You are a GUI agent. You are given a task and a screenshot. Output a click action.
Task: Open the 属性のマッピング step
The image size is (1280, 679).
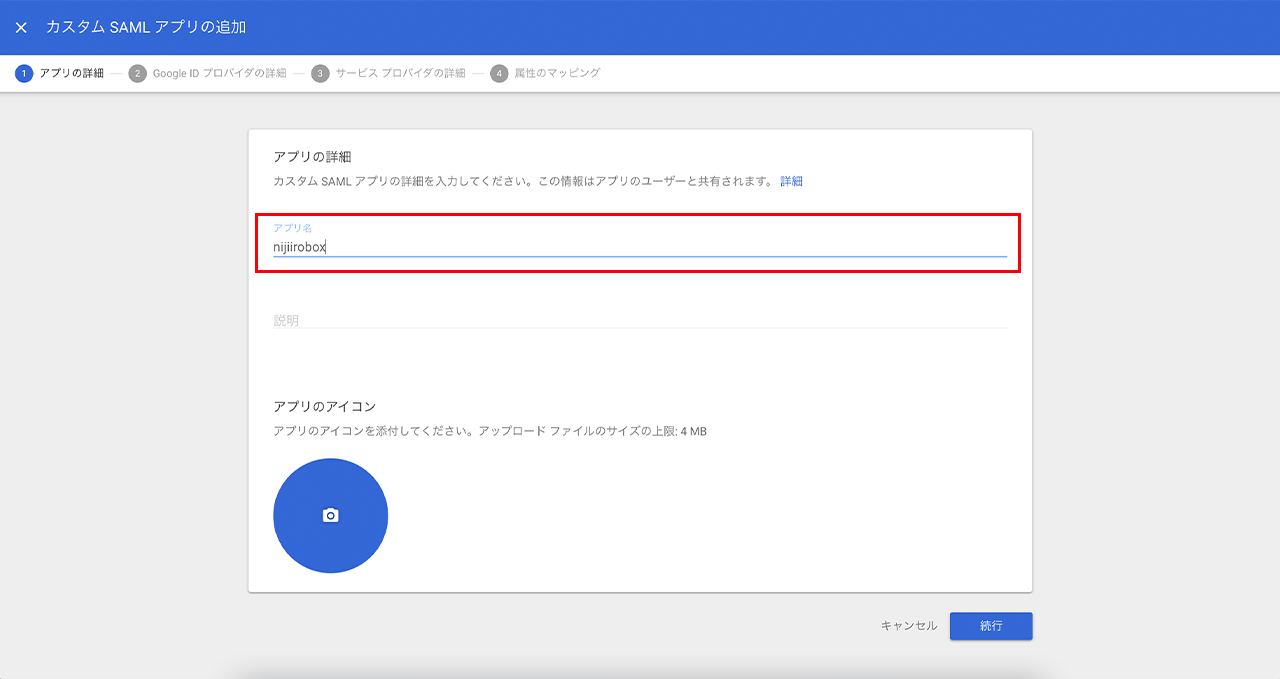pyautogui.click(x=557, y=73)
